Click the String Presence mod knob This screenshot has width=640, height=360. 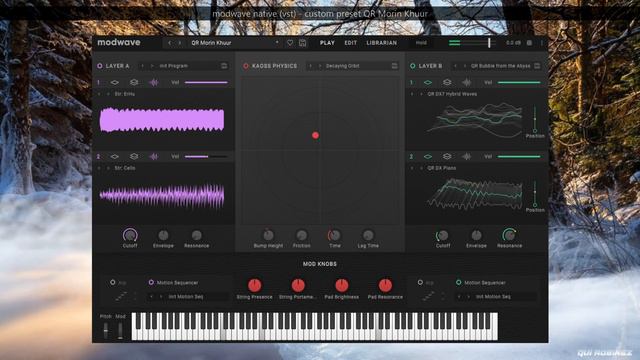pyautogui.click(x=254, y=285)
